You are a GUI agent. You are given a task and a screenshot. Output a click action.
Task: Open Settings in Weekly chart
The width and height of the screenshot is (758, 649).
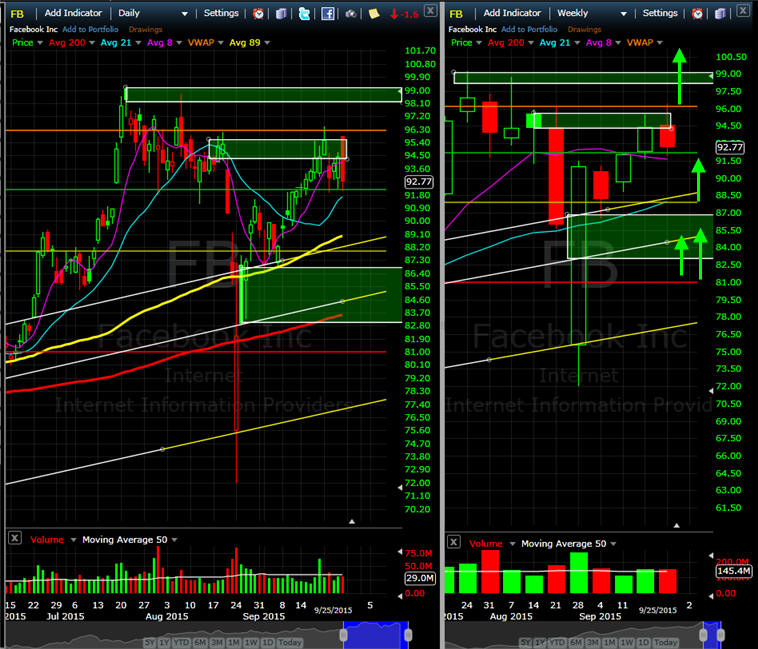click(660, 13)
